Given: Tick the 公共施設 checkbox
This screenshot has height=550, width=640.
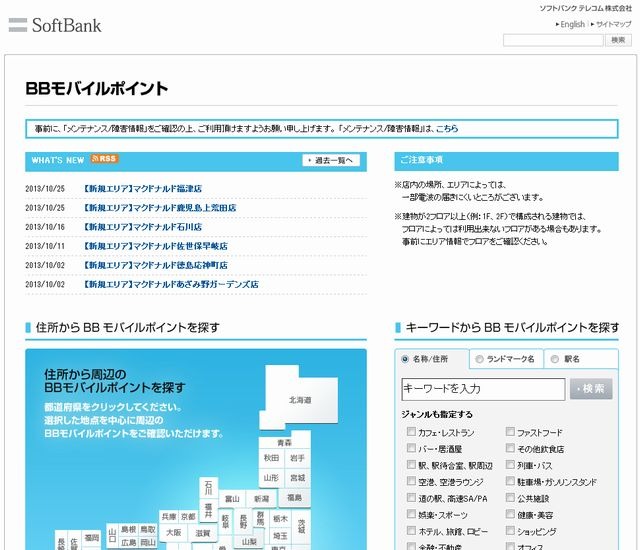Looking at the screenshot, I should click(x=510, y=498).
